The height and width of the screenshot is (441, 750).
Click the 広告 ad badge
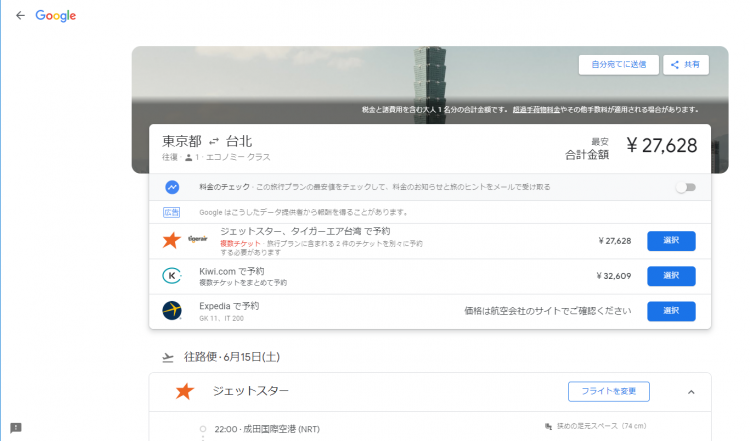pos(171,212)
